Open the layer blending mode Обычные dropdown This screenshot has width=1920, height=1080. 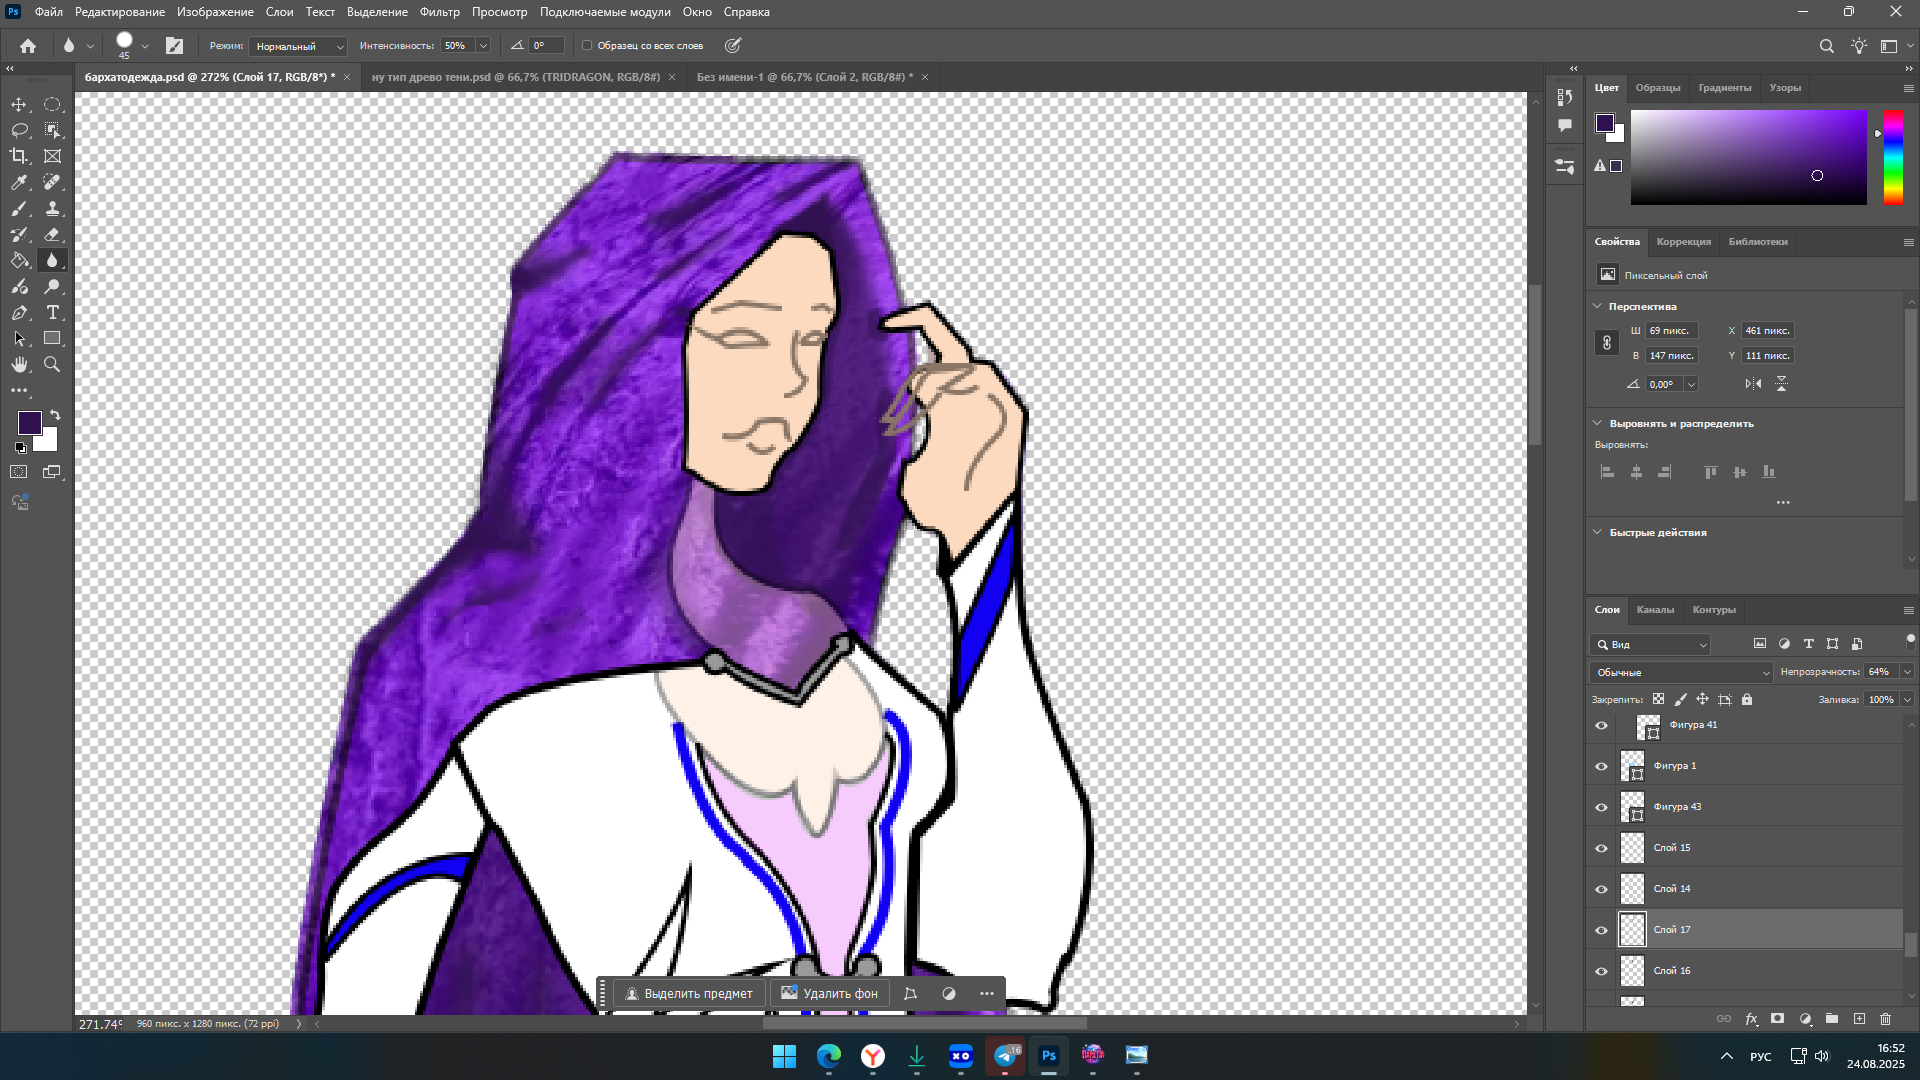[1680, 672]
